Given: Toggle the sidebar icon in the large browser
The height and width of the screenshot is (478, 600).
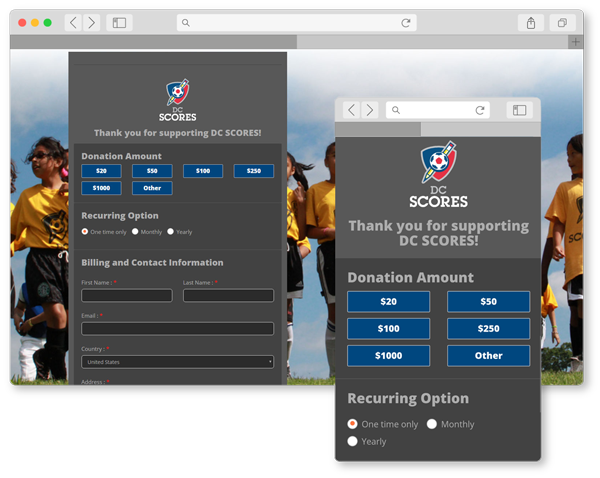Looking at the screenshot, I should [x=119, y=23].
